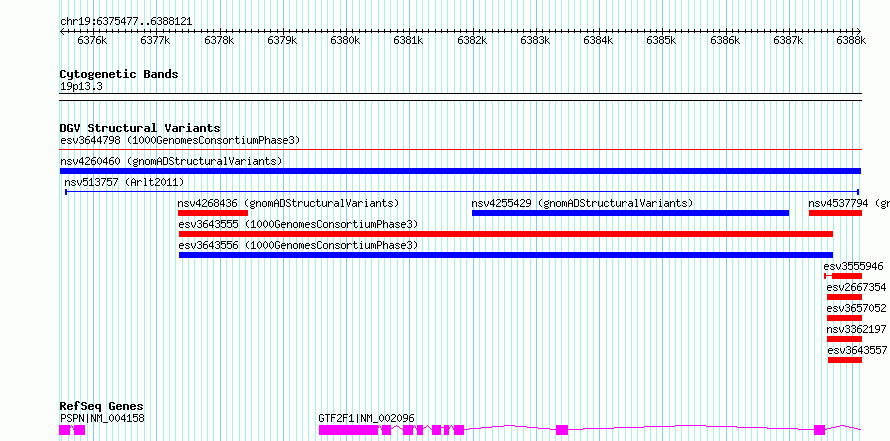Click the 6383k ruler tick label
The height and width of the screenshot is (441, 890).
click(x=535, y=41)
